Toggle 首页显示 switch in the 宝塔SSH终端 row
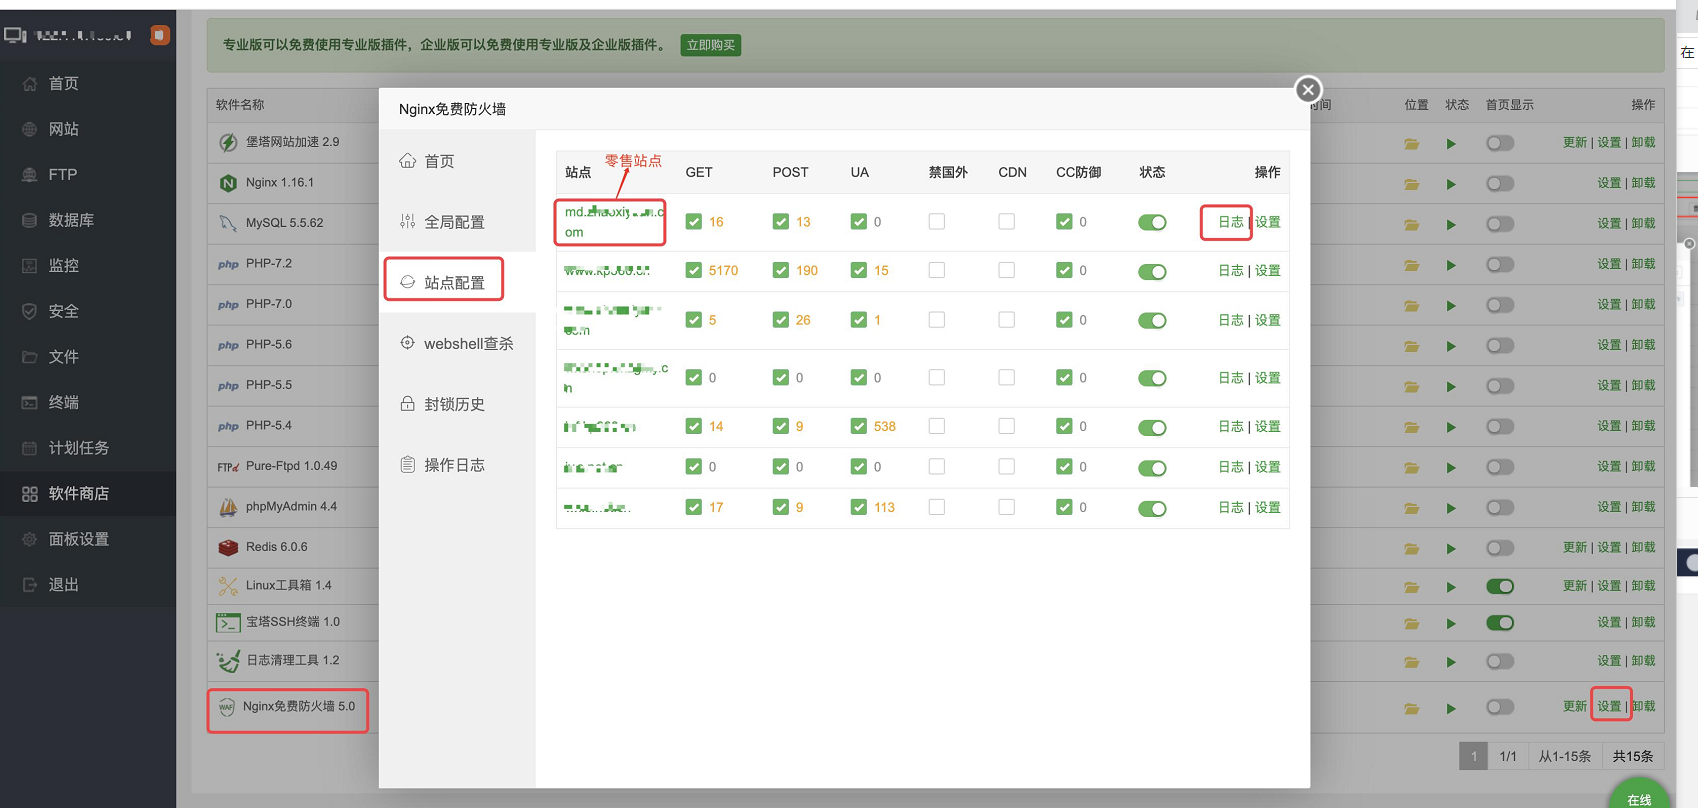The image size is (1698, 808). [1500, 623]
